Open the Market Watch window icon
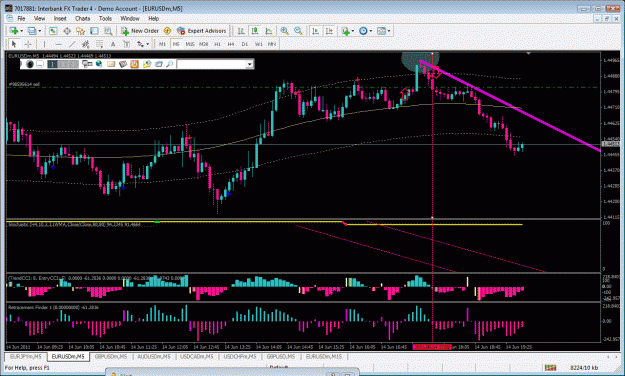 53,31
